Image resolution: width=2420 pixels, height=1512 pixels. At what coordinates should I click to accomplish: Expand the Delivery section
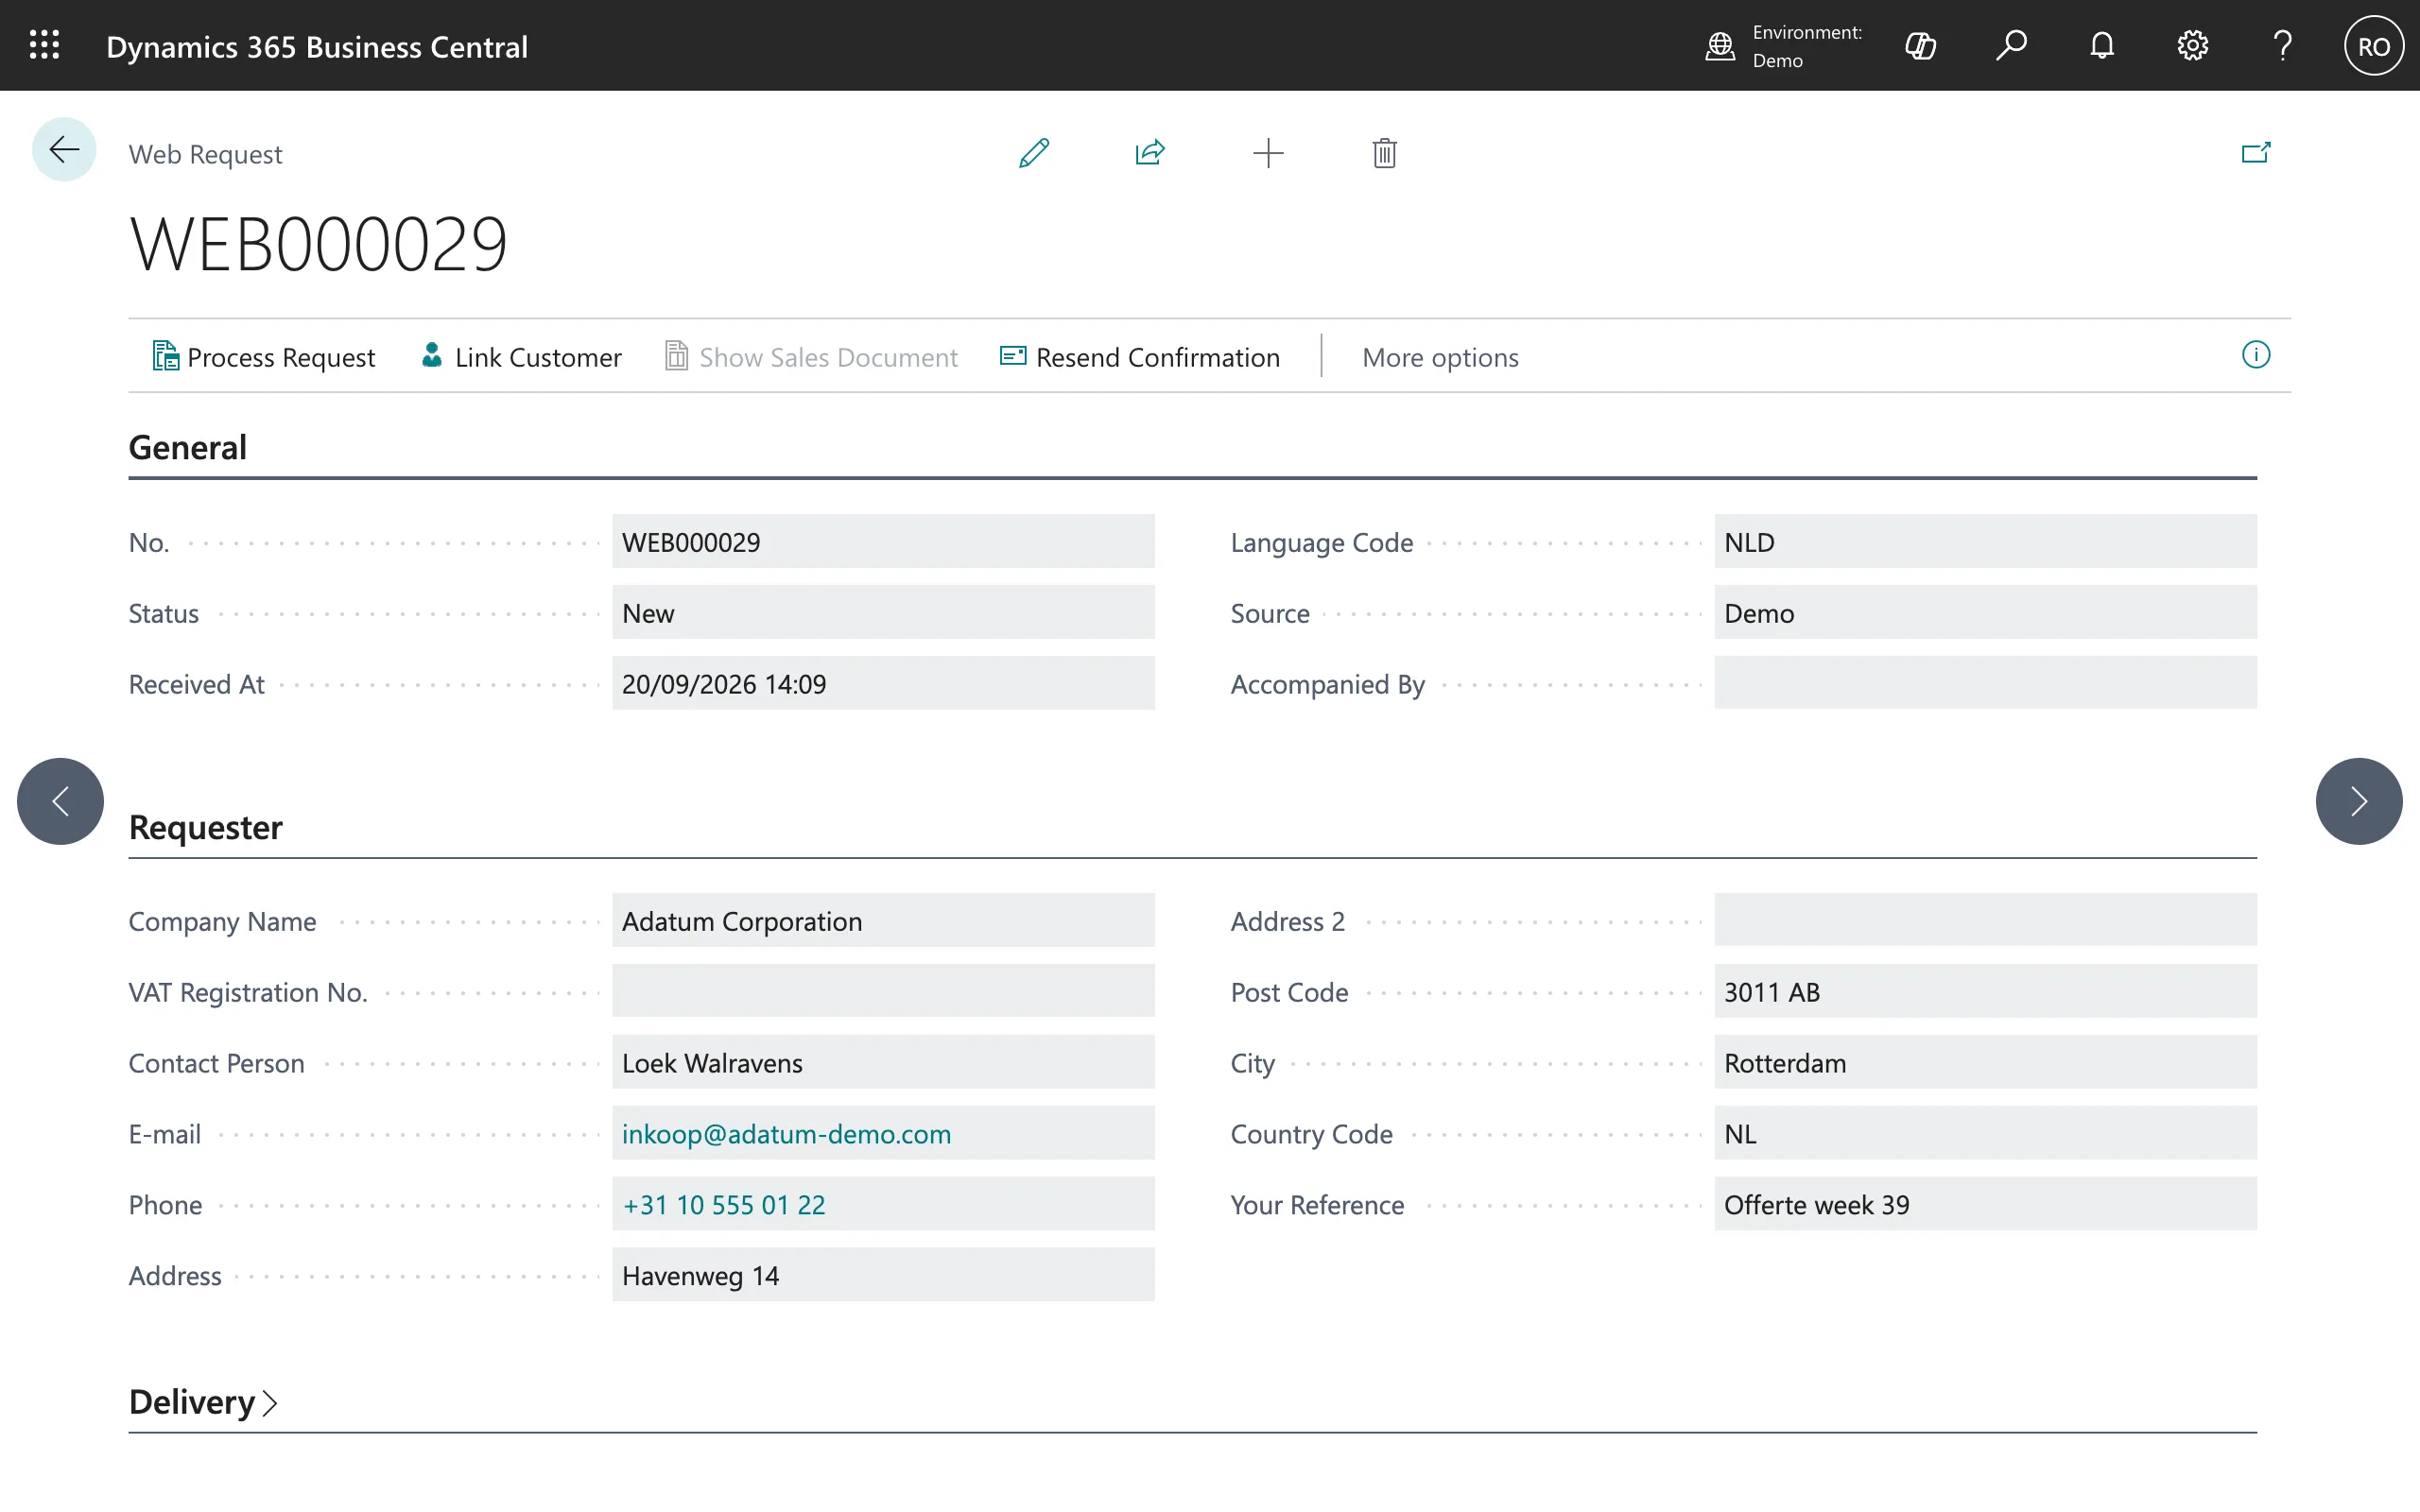pos(203,1402)
